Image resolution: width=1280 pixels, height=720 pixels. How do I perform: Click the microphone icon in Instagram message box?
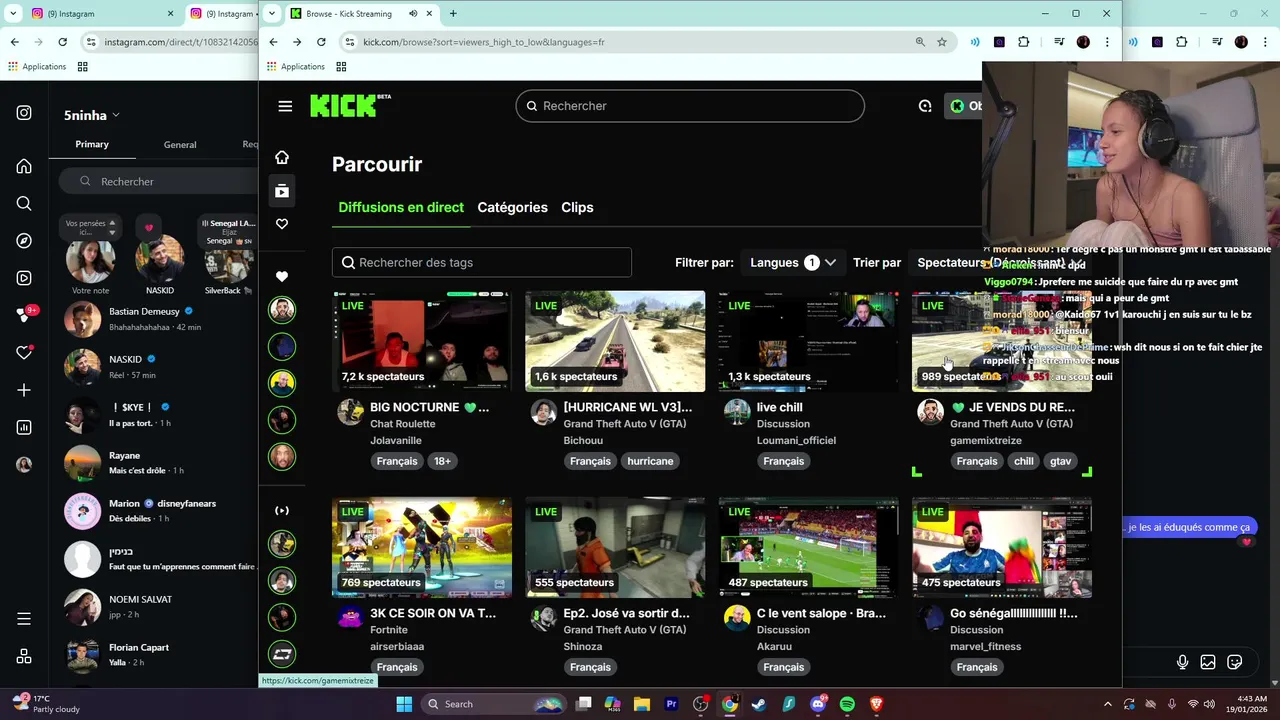(x=1183, y=662)
